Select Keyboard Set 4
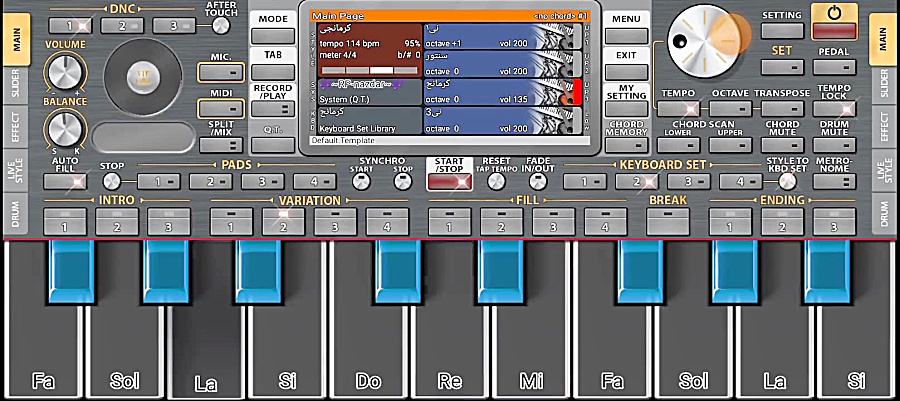 pos(740,182)
